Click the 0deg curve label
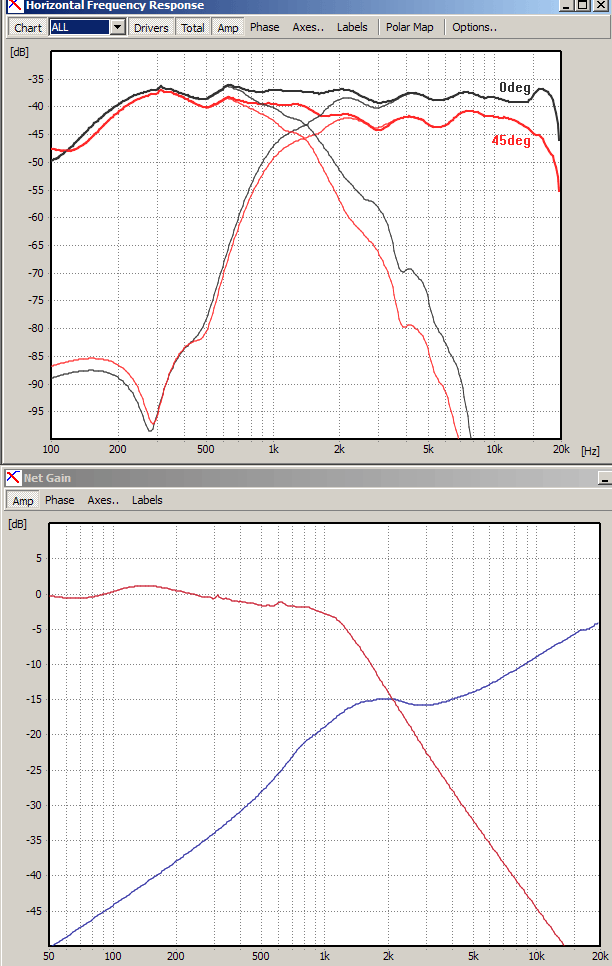 (515, 87)
